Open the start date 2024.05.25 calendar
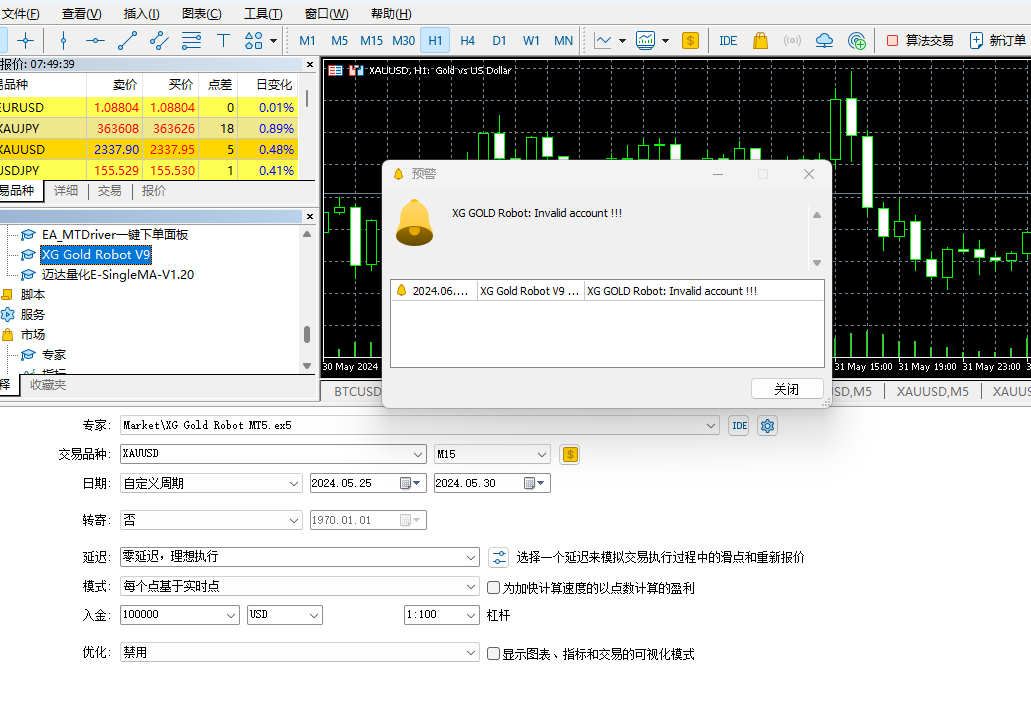This screenshot has height=706, width=1031. coord(410,483)
